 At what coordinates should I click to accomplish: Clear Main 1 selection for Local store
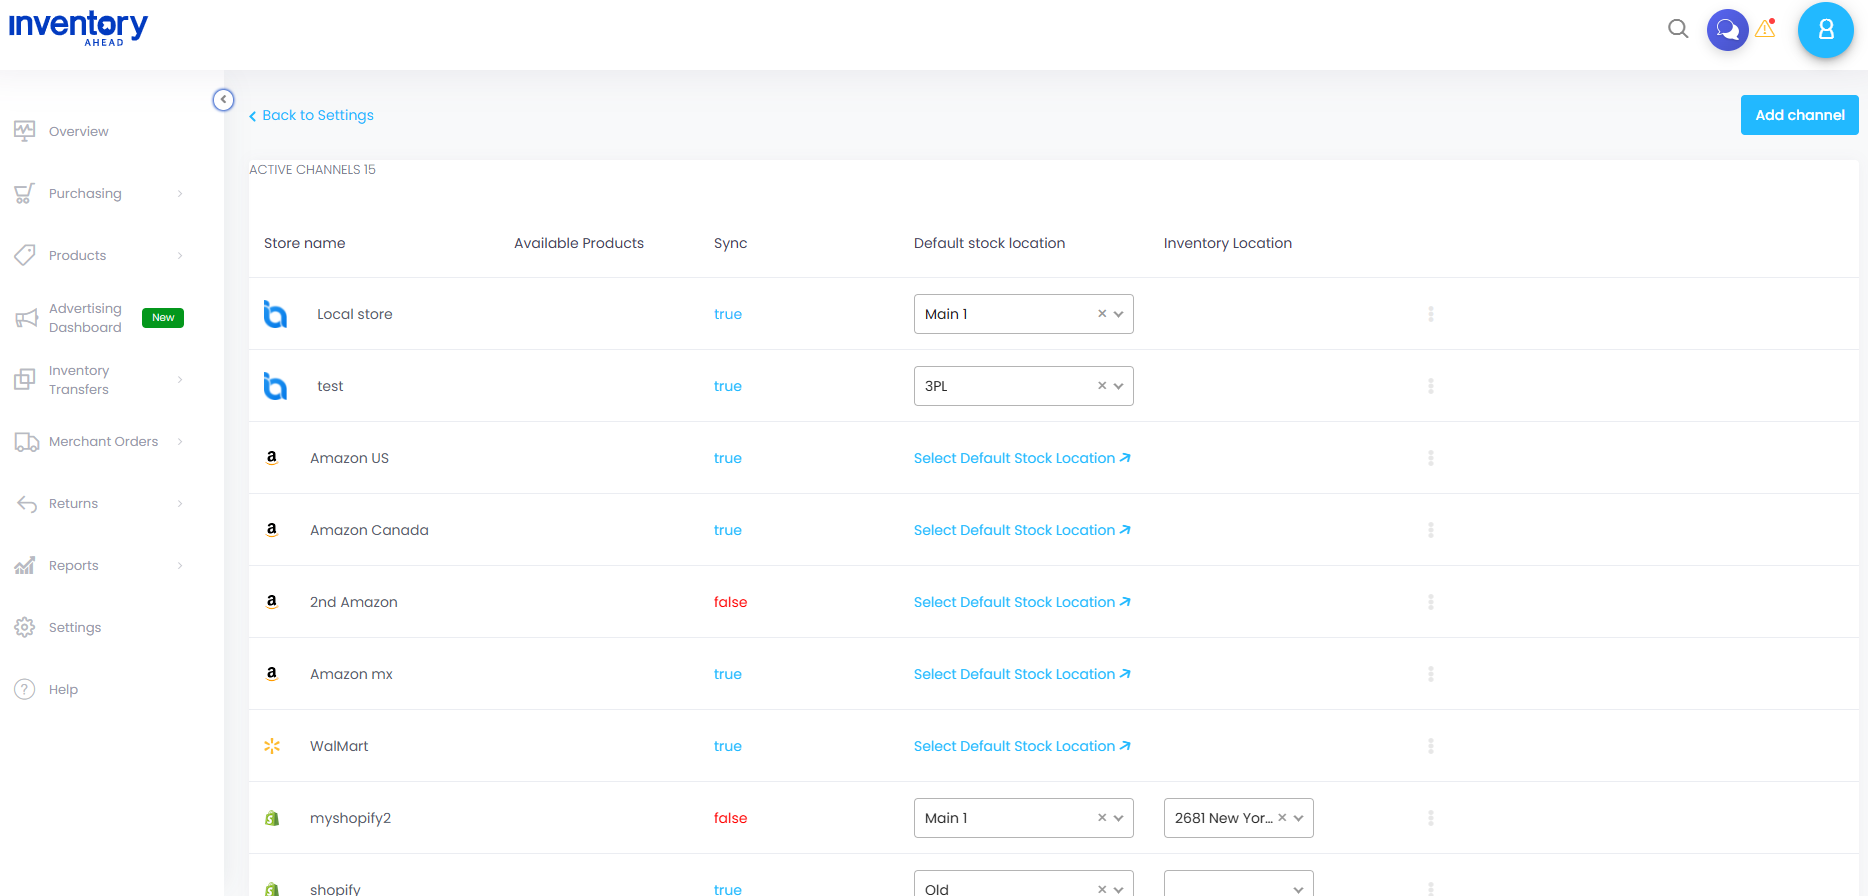click(x=1102, y=314)
